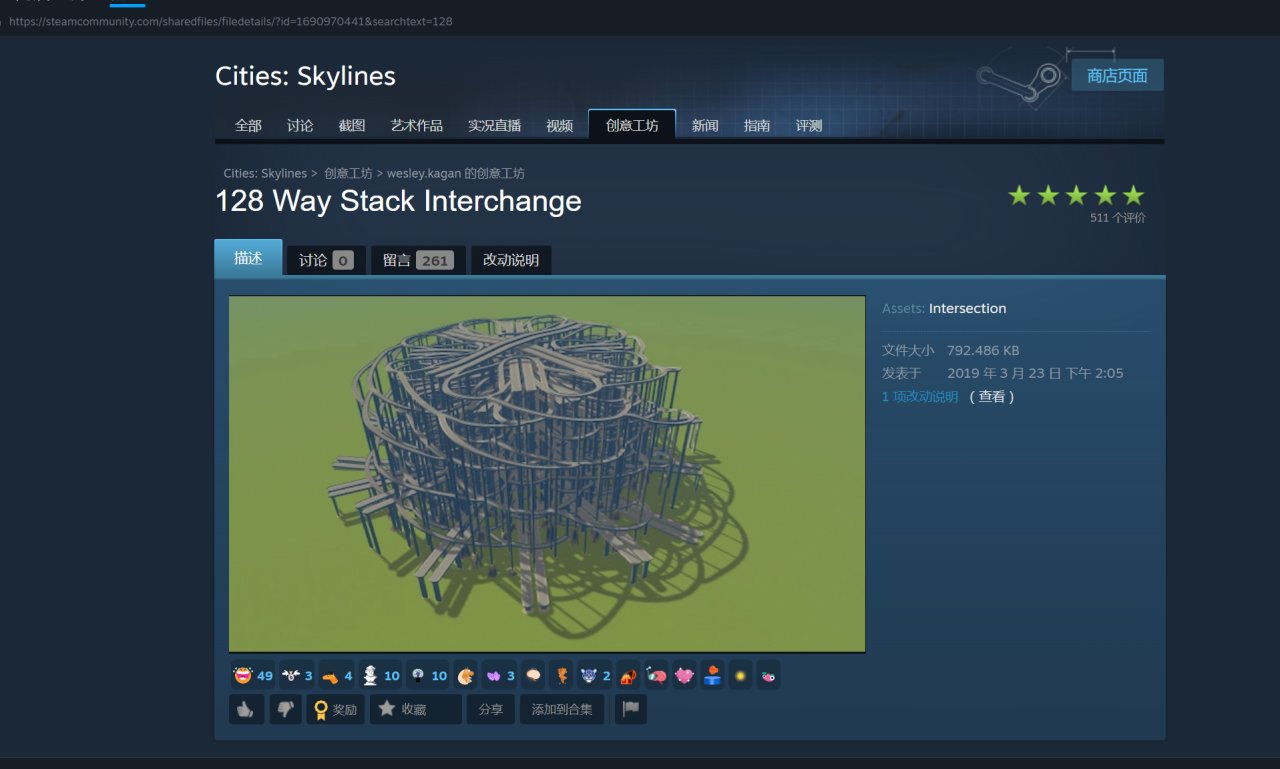The width and height of the screenshot is (1280, 769).
Task: Open wesley.kagan 的创意工坊 breadcrumb link
Action: coord(456,174)
